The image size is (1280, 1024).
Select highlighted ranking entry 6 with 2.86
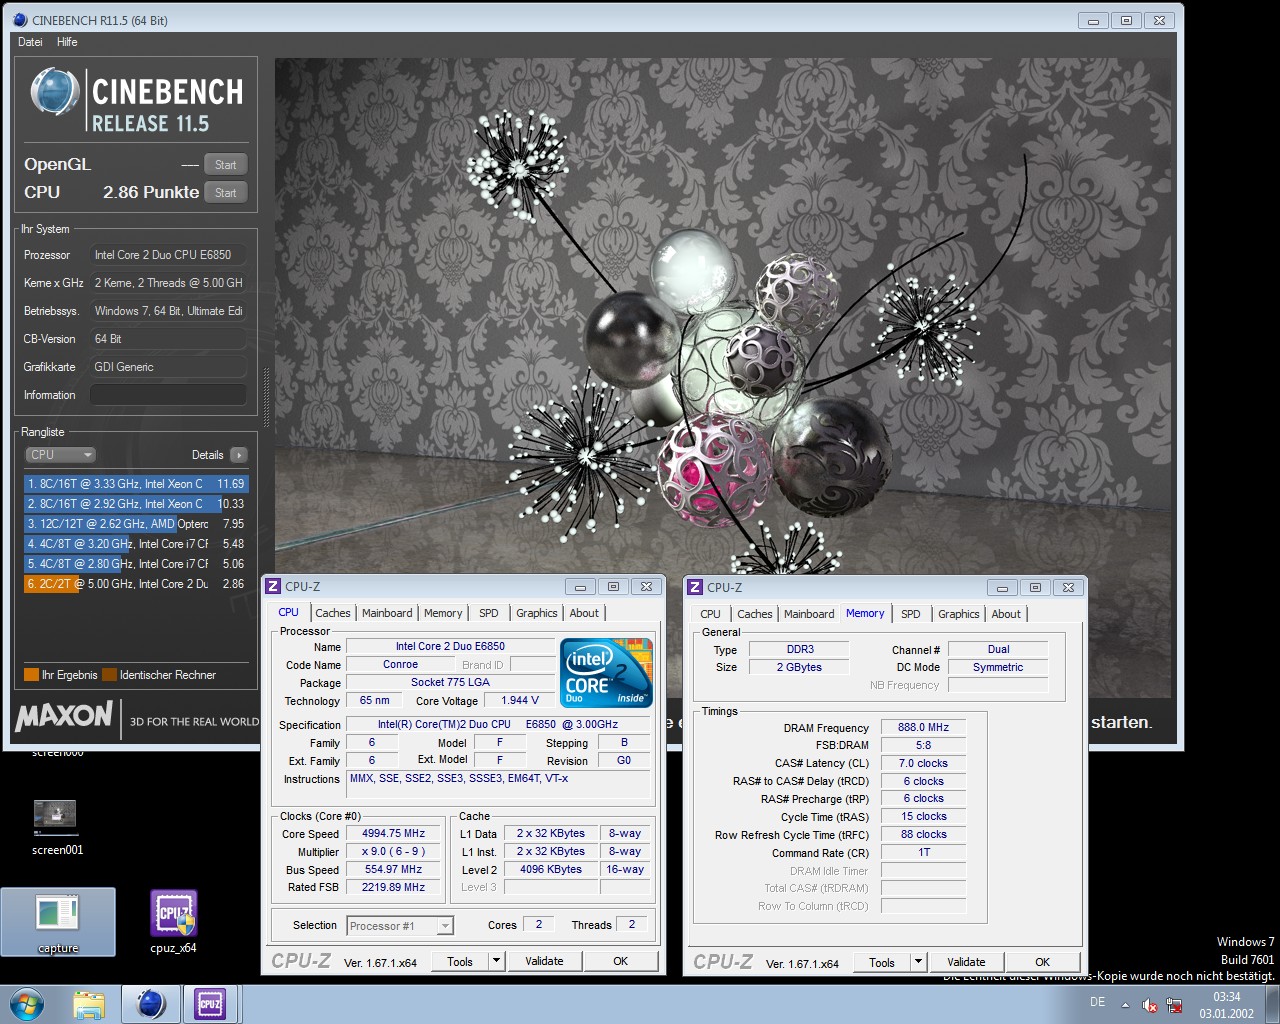point(135,584)
